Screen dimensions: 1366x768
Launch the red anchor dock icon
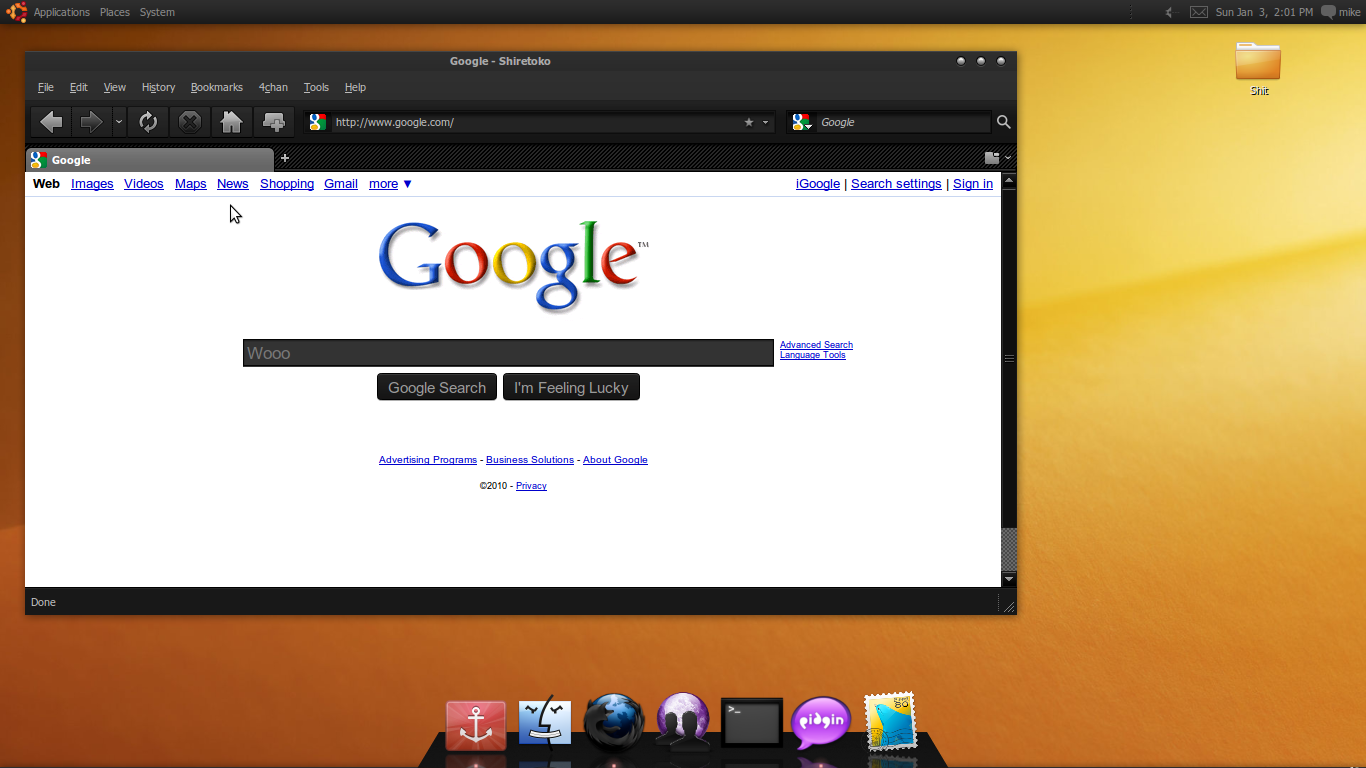click(476, 726)
